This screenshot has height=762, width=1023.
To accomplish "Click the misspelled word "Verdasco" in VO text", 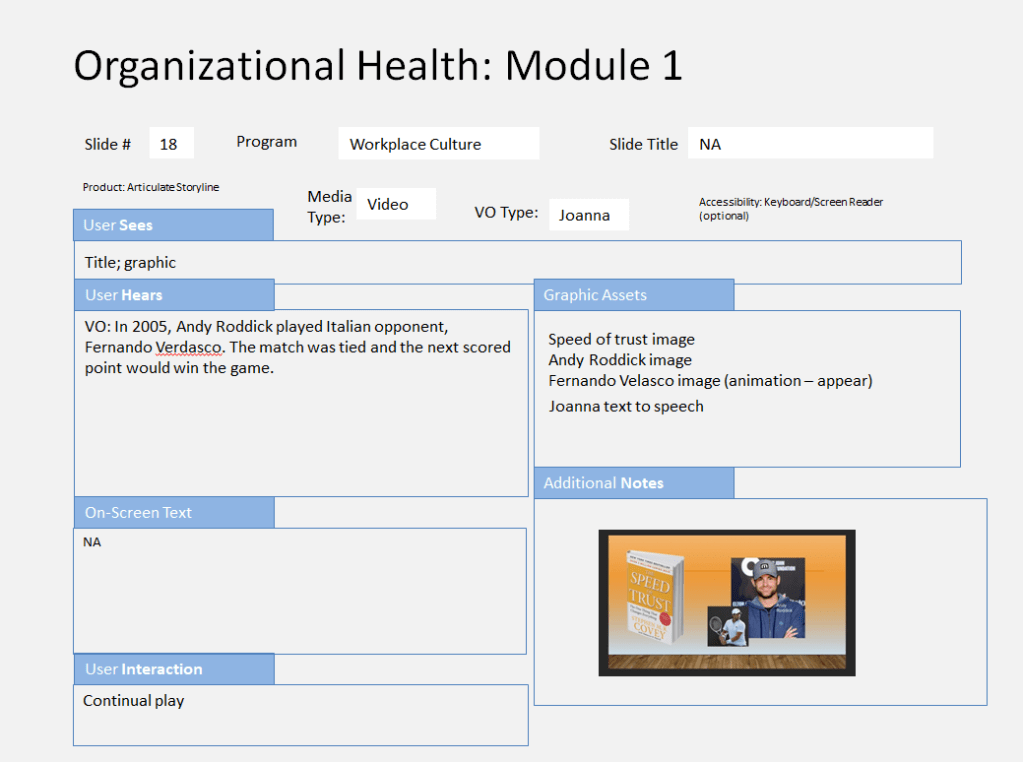I will coord(188,347).
